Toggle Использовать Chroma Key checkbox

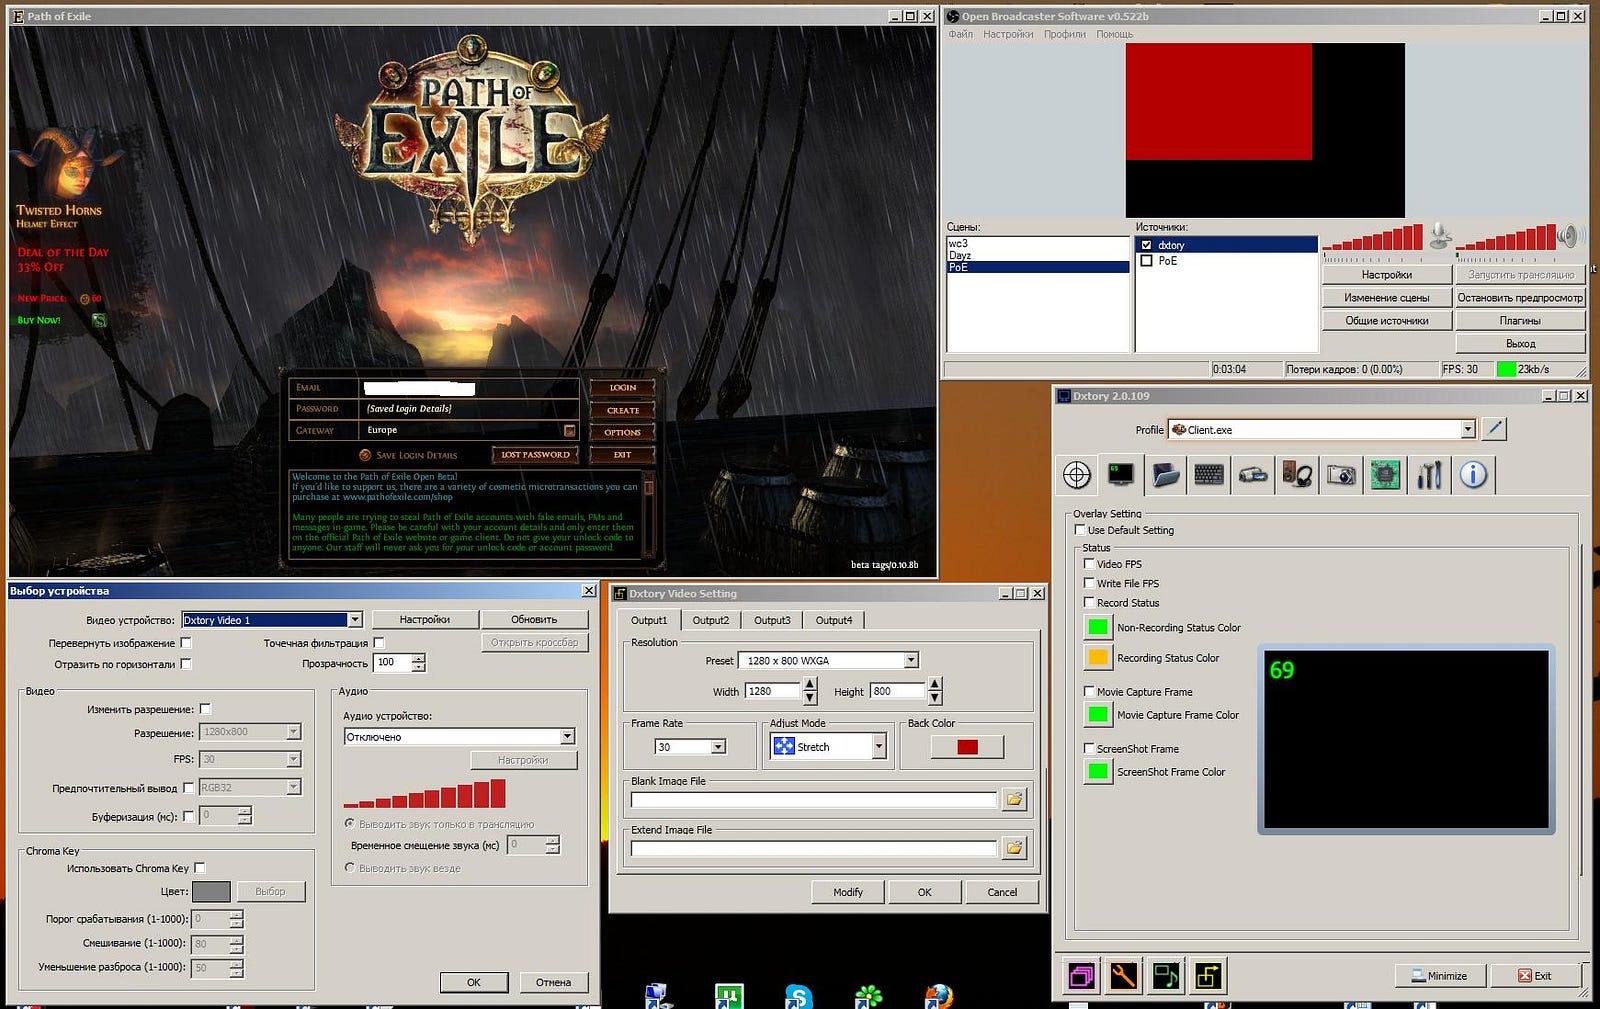(199, 868)
